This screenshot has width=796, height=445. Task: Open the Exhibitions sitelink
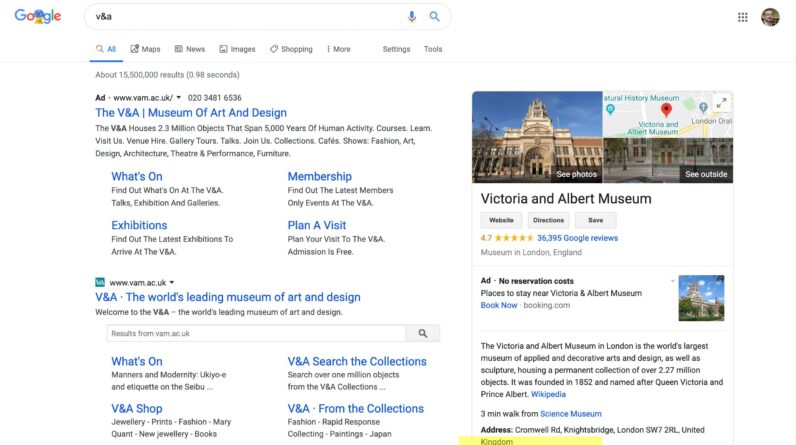(x=139, y=225)
